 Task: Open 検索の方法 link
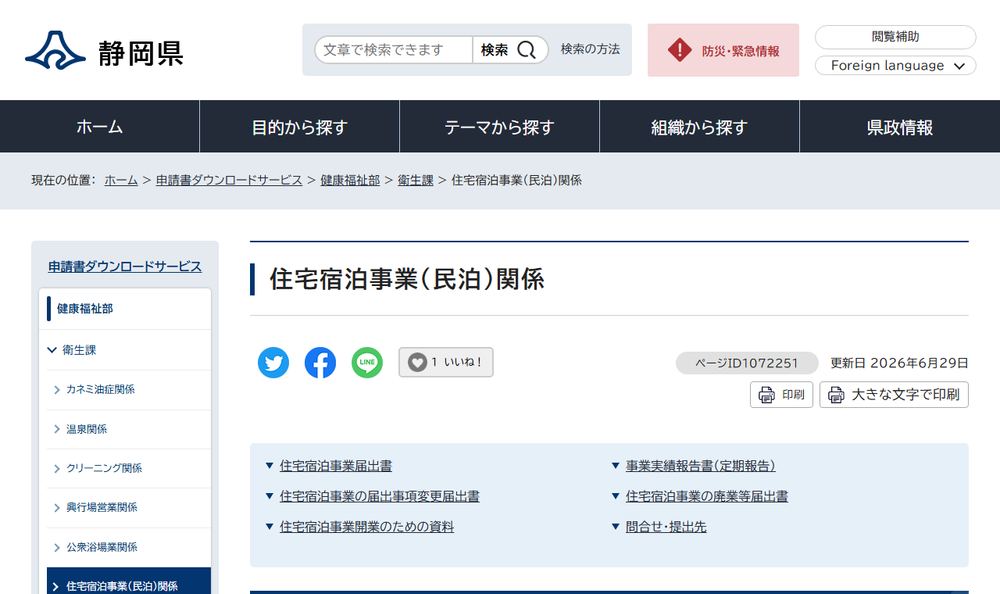[590, 49]
